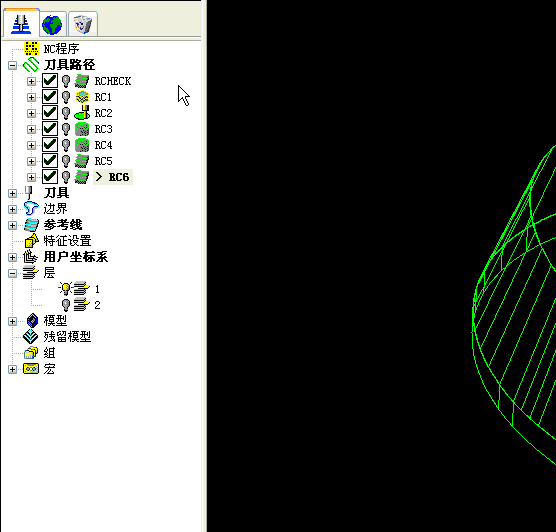Collapse the 层 levels branch
The image size is (556, 532).
click(x=12, y=273)
